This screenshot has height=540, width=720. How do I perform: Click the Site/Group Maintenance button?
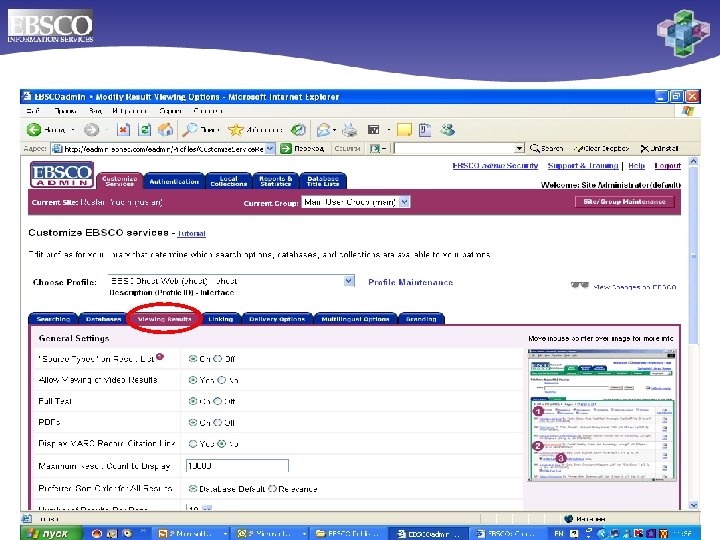[x=624, y=202]
